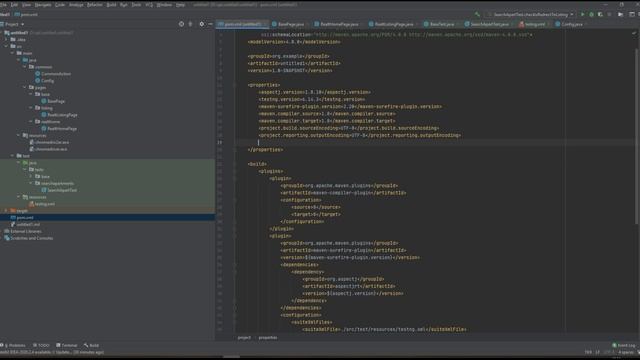
Task: Switch to BasePage.java tab
Action: [290, 24]
